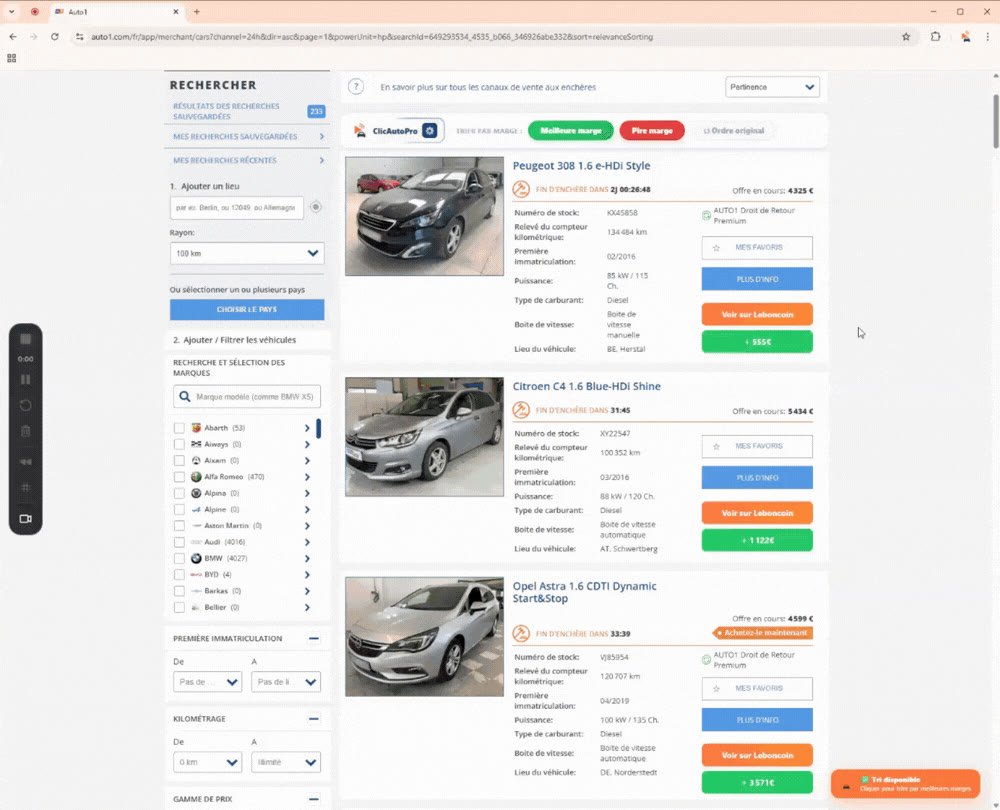Image resolution: width=1000 pixels, height=810 pixels.
Task: View site information icon in address bar
Action: (x=80, y=37)
